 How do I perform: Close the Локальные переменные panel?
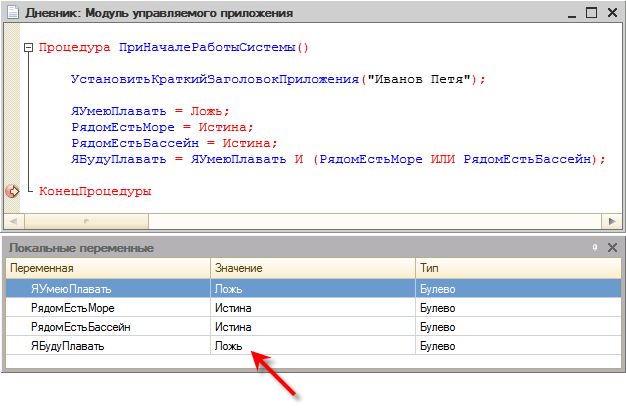coord(612,248)
